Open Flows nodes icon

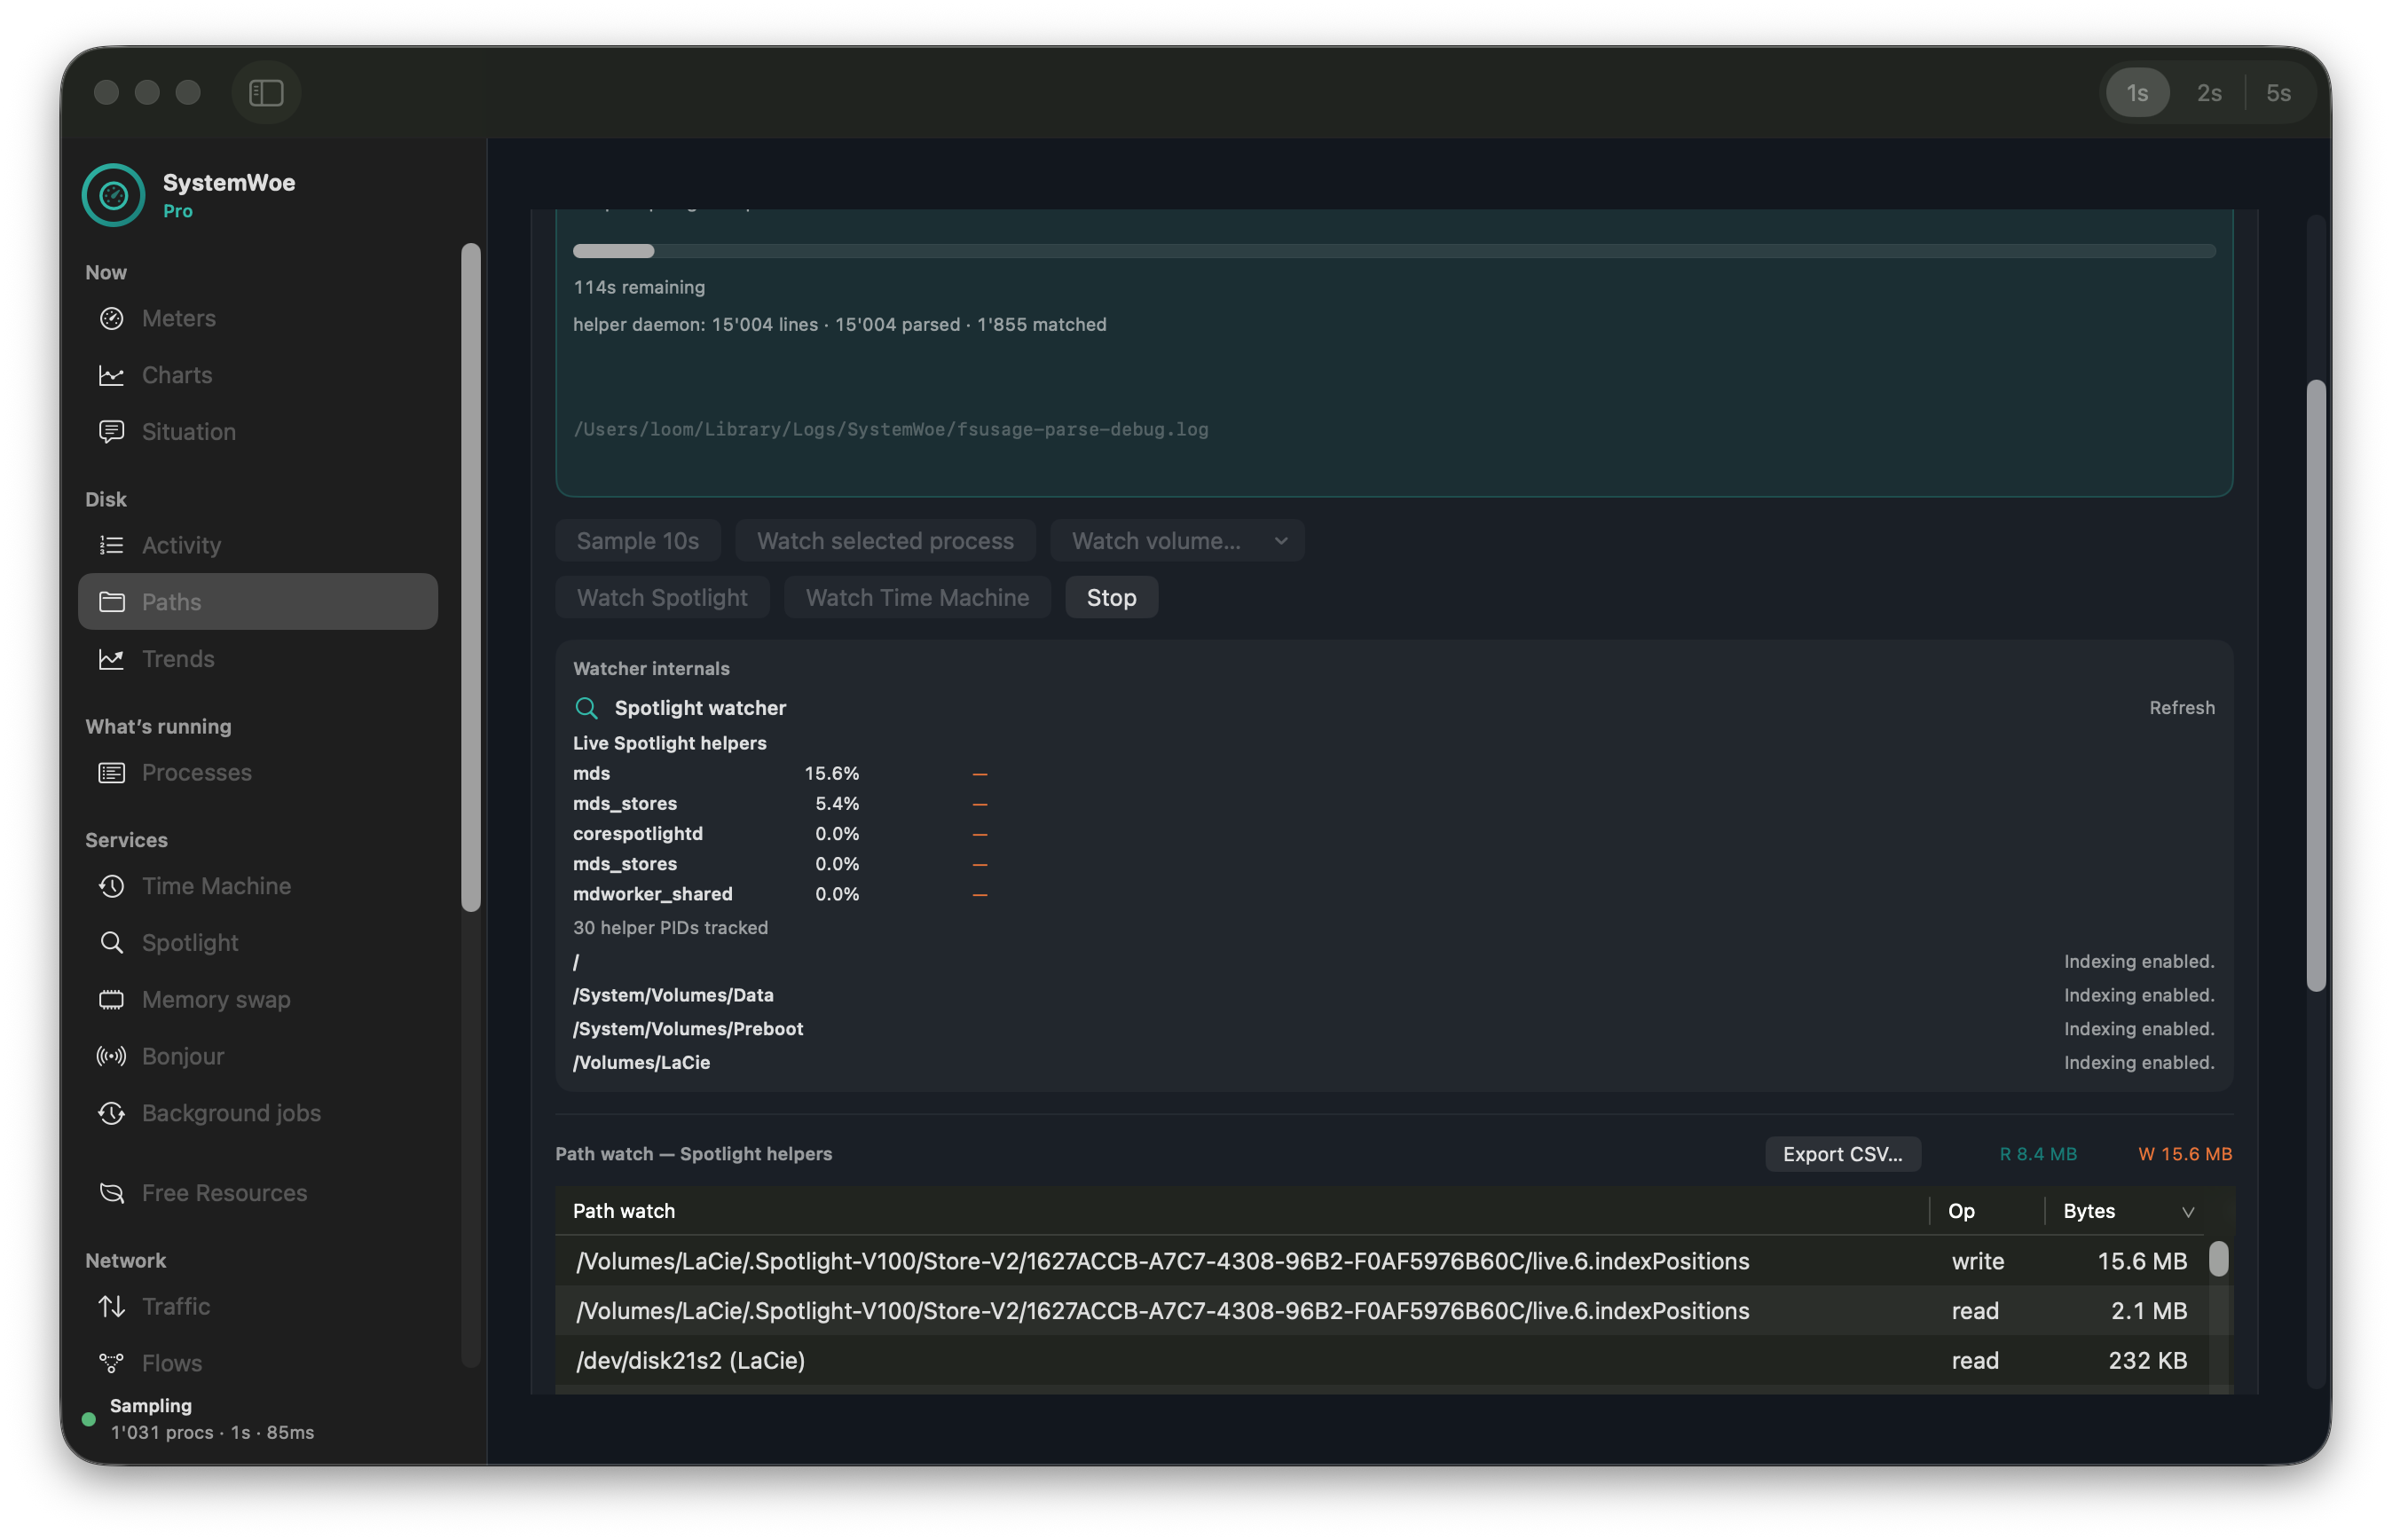pos(112,1364)
